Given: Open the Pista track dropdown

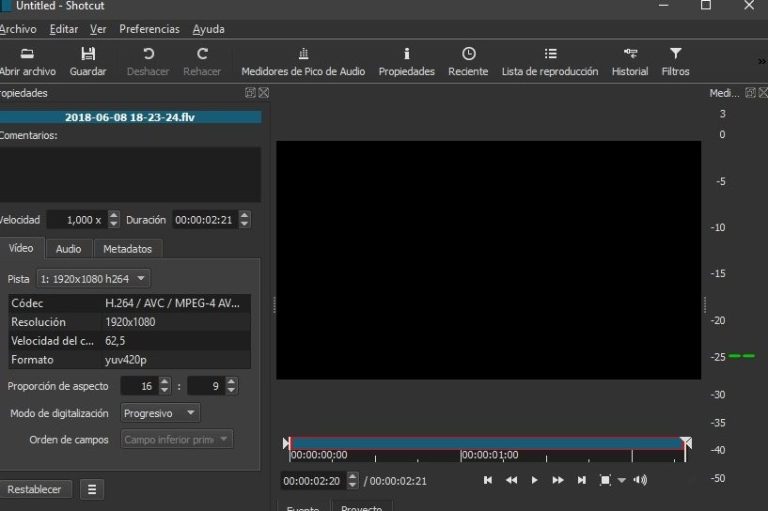Looking at the screenshot, I should point(93,279).
